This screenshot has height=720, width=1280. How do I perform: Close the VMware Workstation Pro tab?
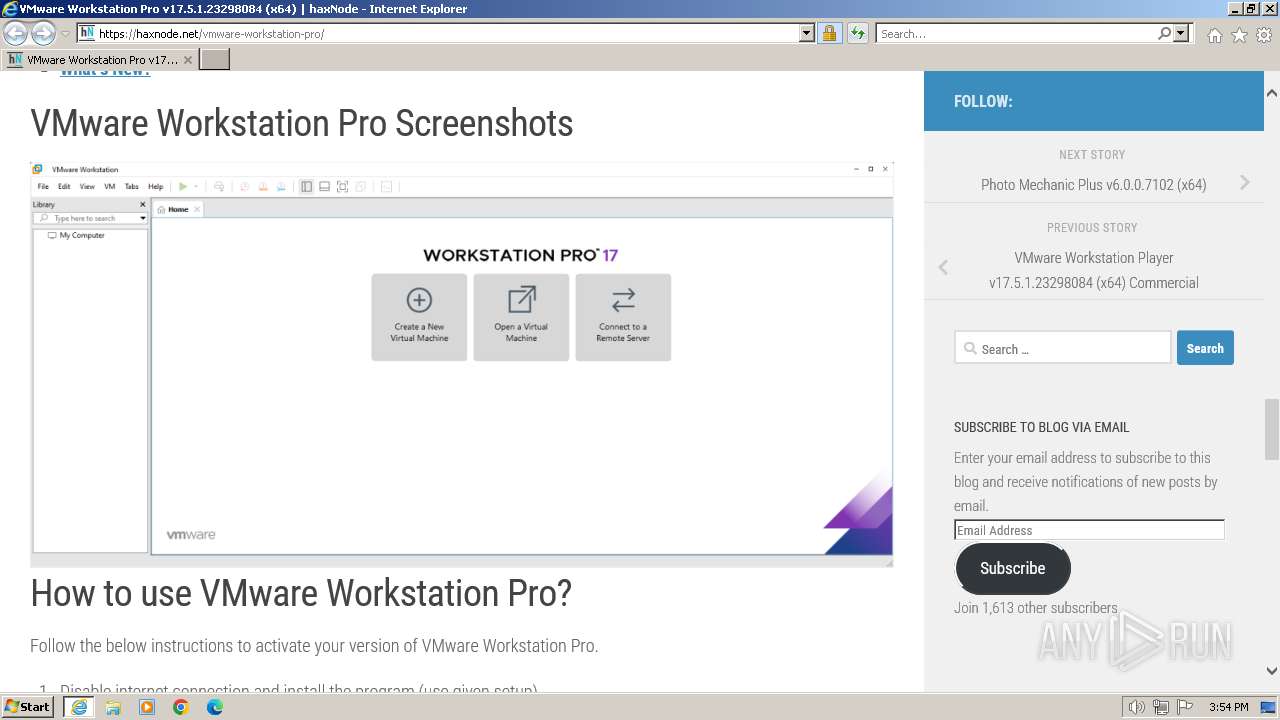pos(188,60)
